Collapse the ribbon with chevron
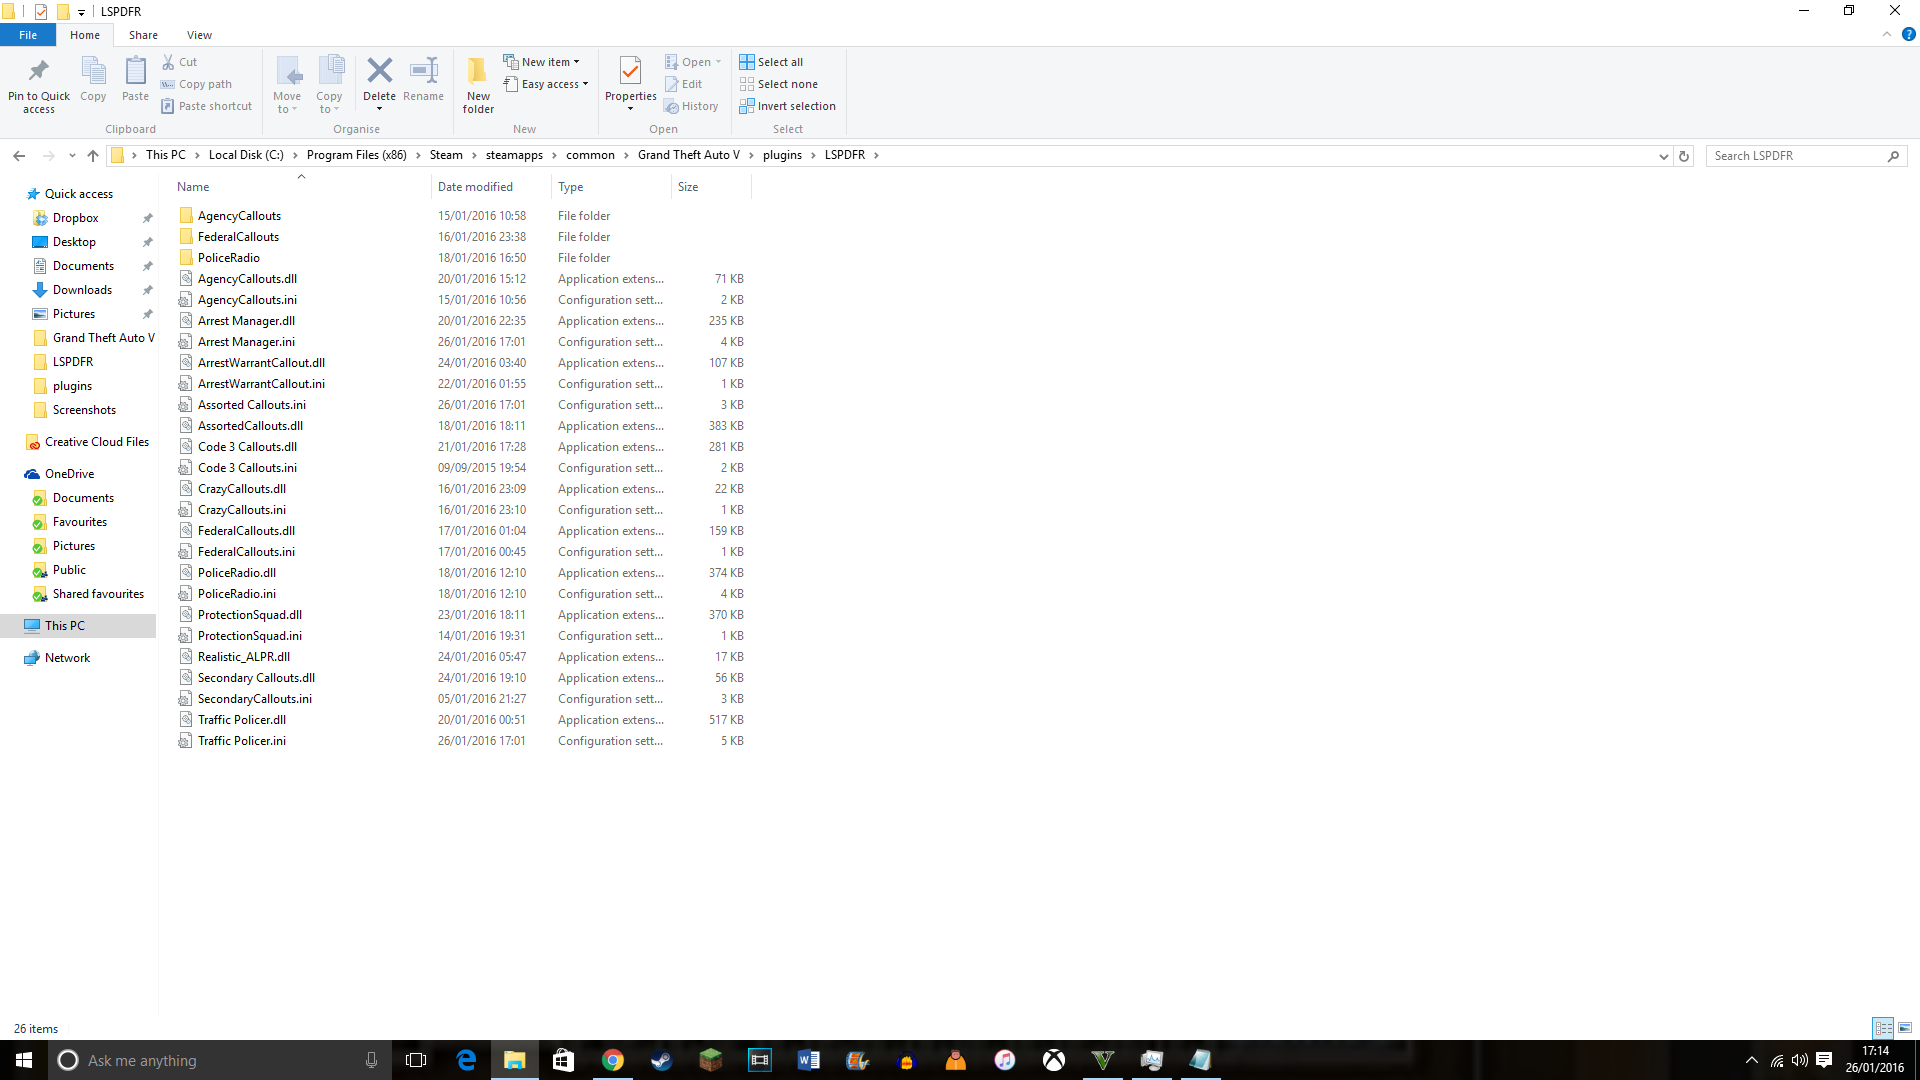The image size is (1920, 1080). point(1887,34)
